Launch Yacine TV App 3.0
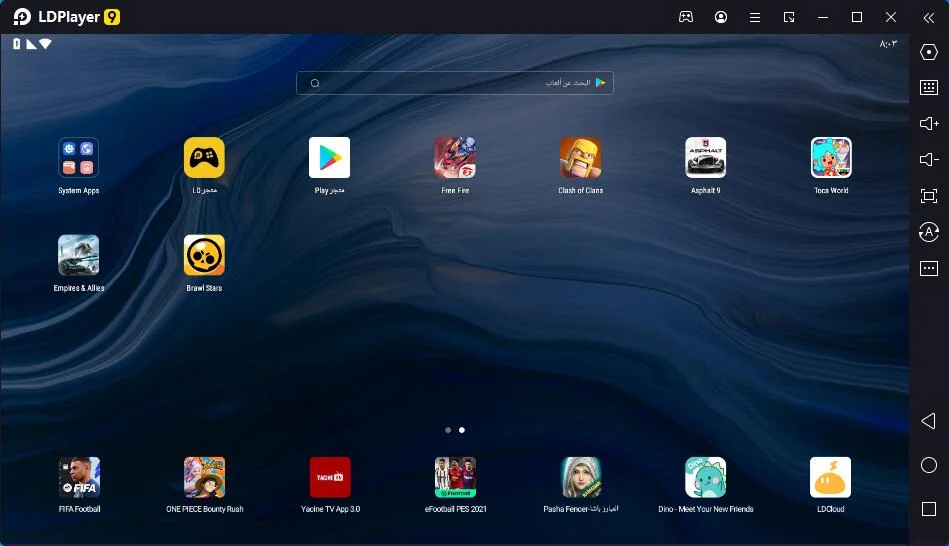 coord(330,478)
